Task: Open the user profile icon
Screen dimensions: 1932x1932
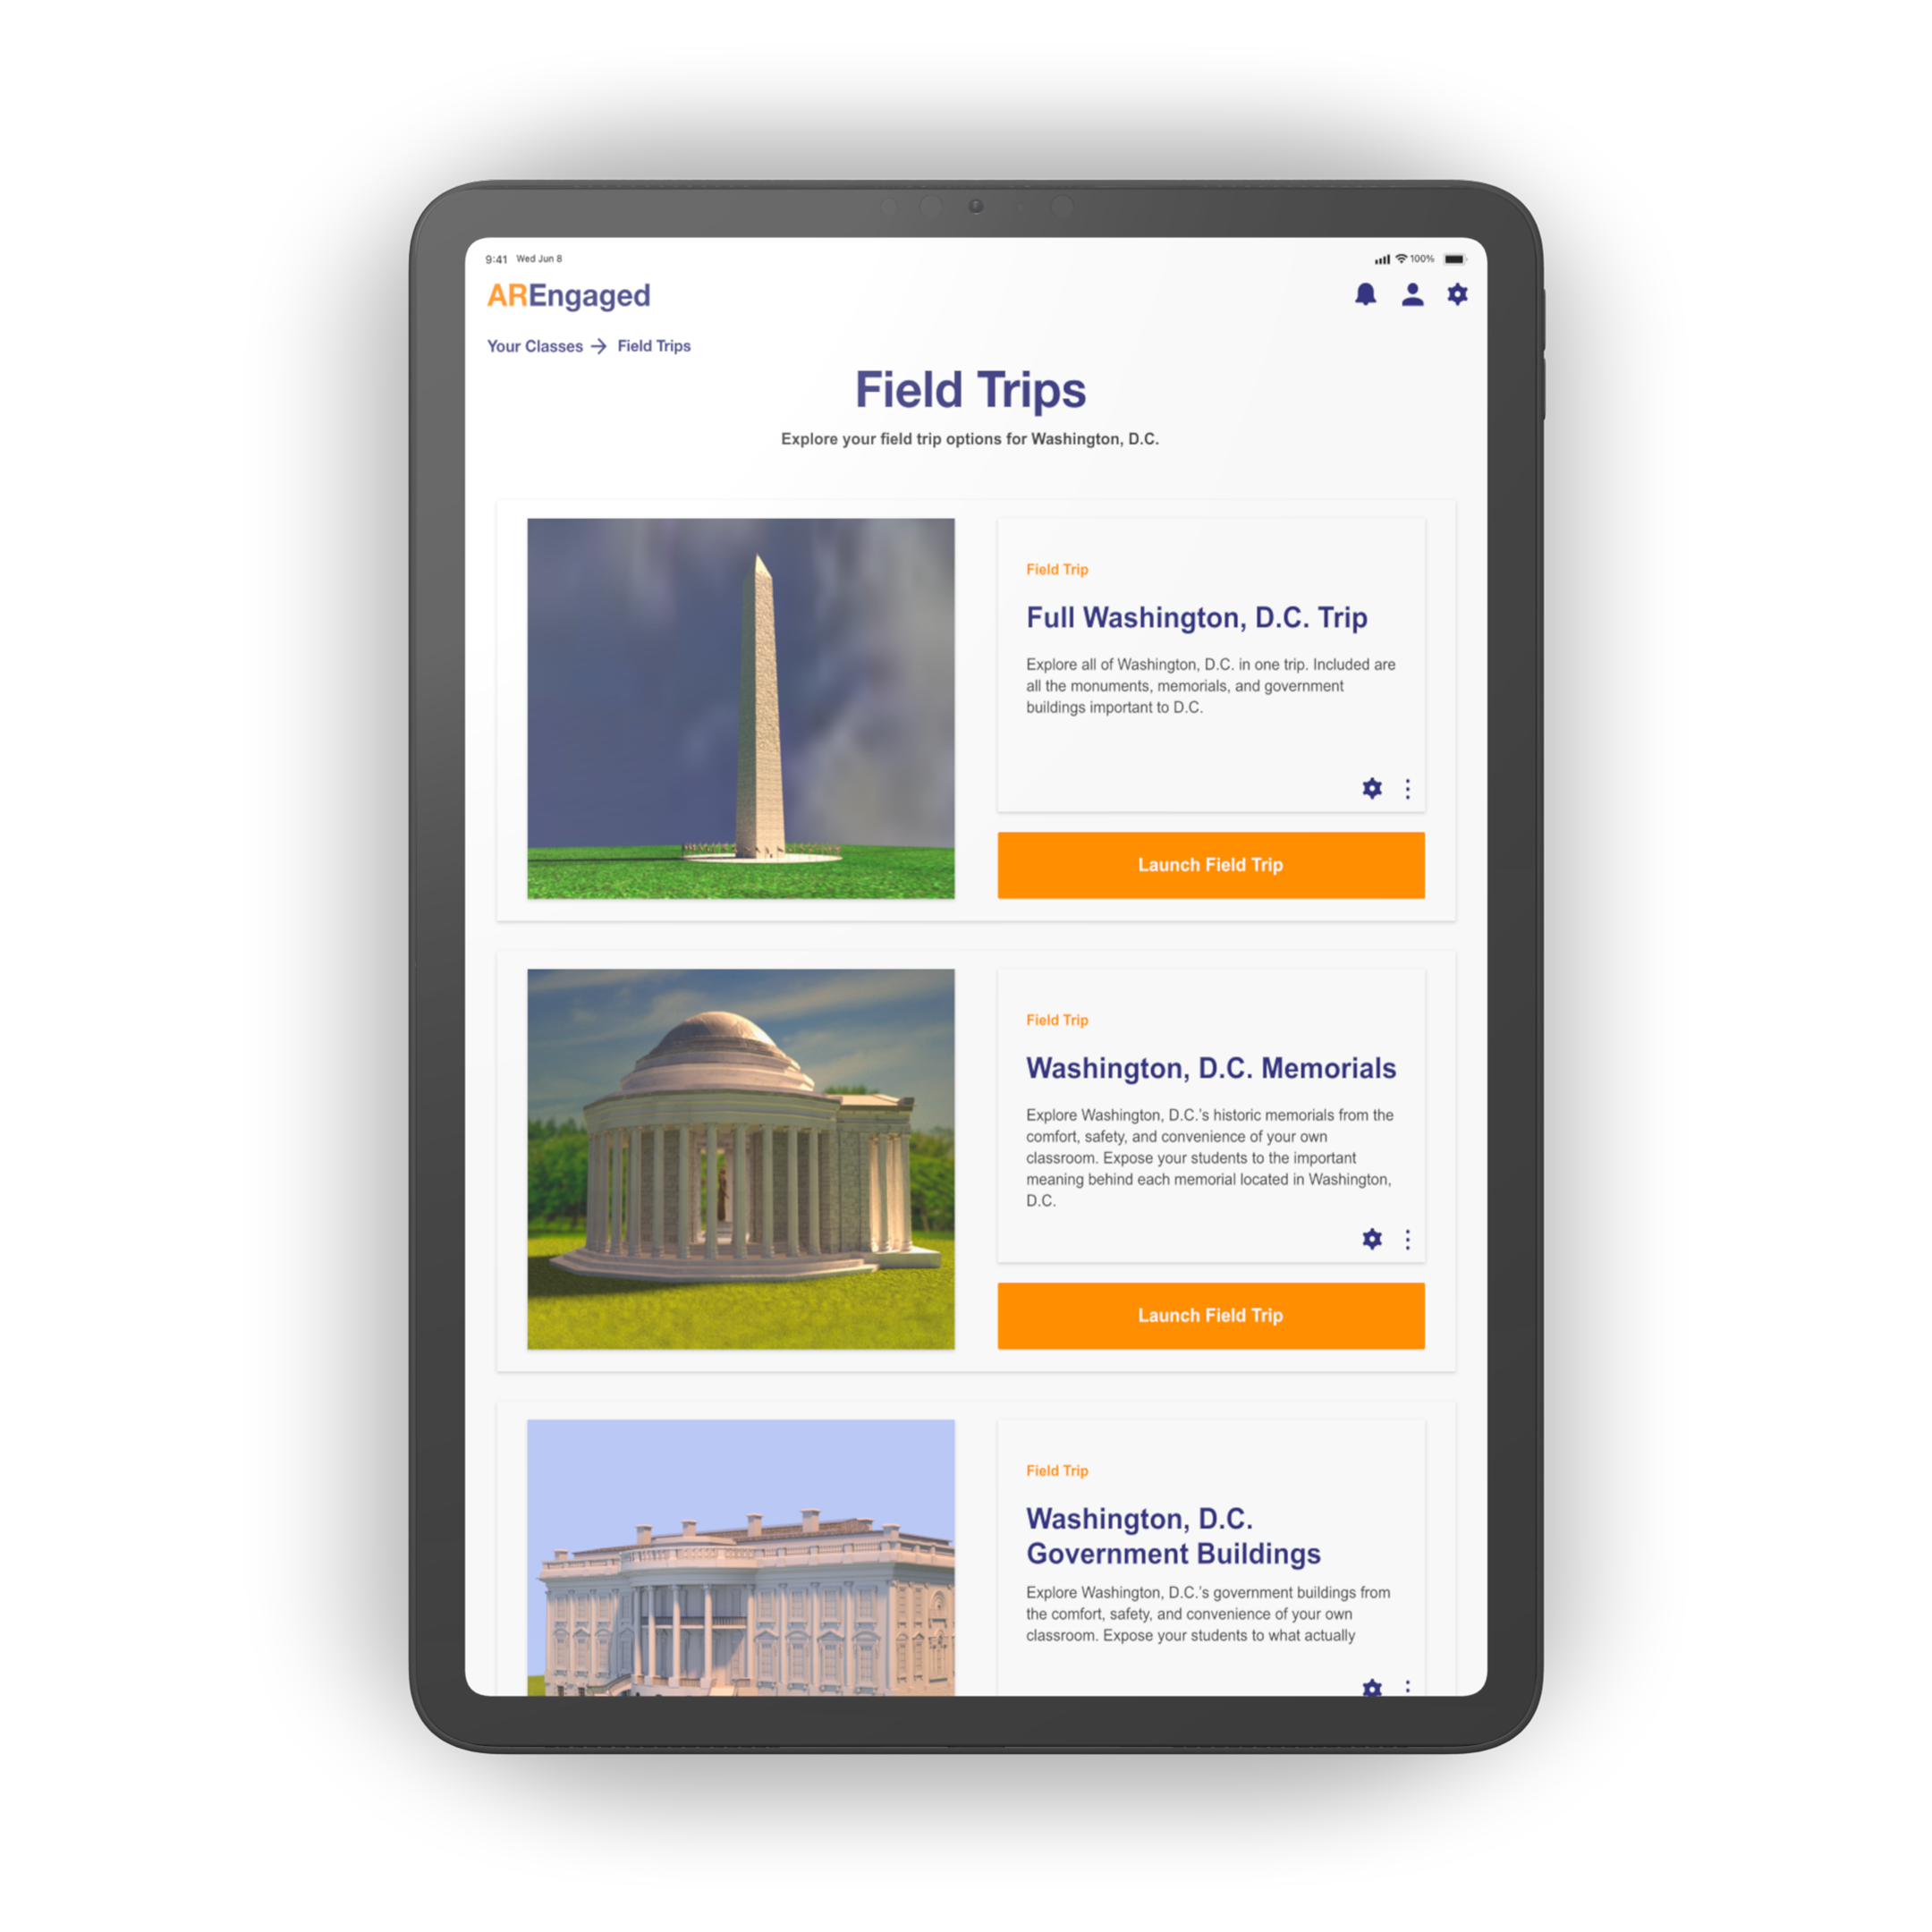Action: click(x=1415, y=295)
